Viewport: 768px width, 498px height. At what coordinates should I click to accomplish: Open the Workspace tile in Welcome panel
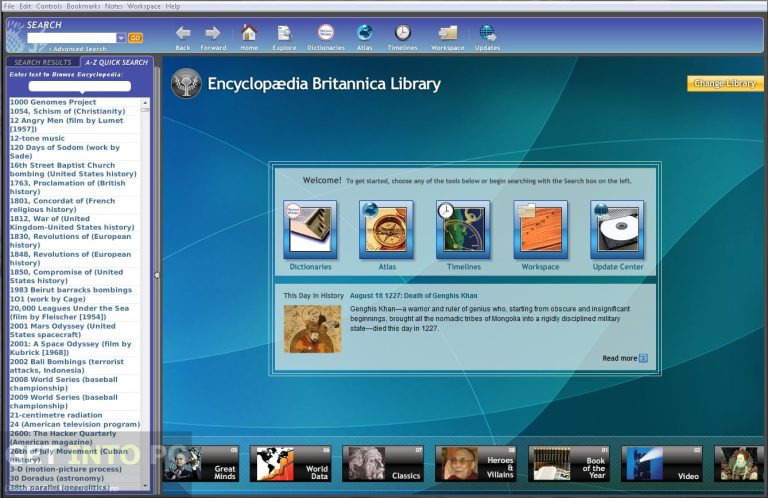pyautogui.click(x=540, y=230)
